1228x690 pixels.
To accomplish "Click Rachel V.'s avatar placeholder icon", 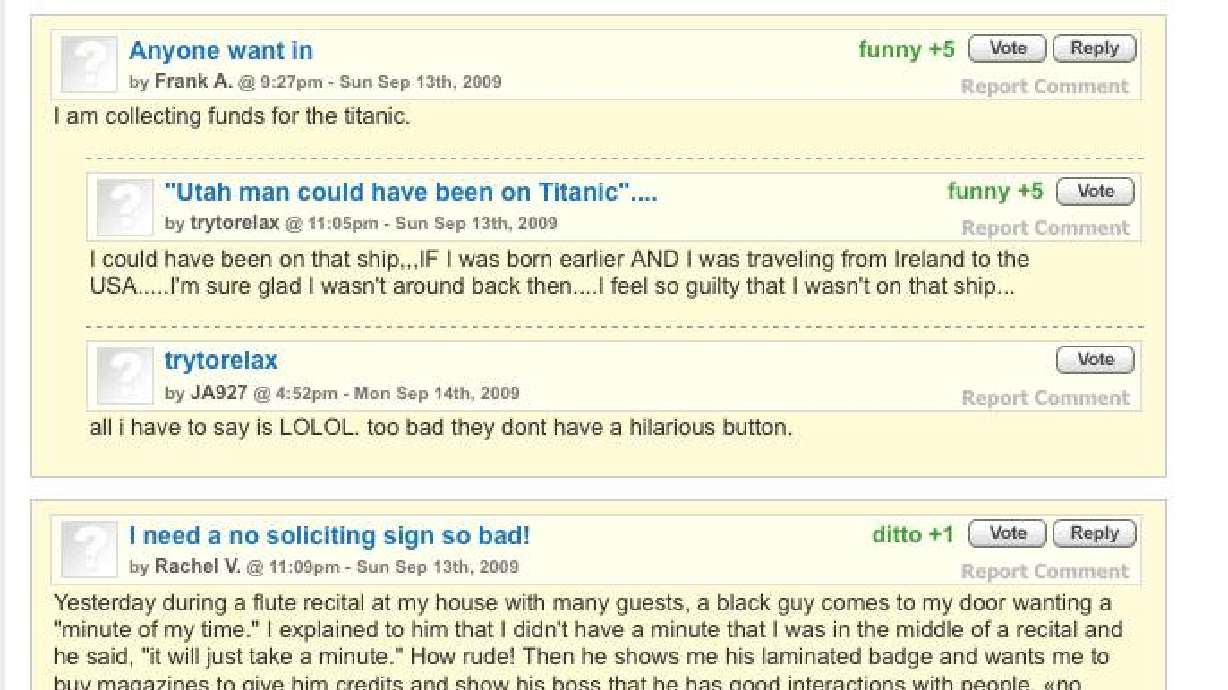I will click(x=88, y=550).
